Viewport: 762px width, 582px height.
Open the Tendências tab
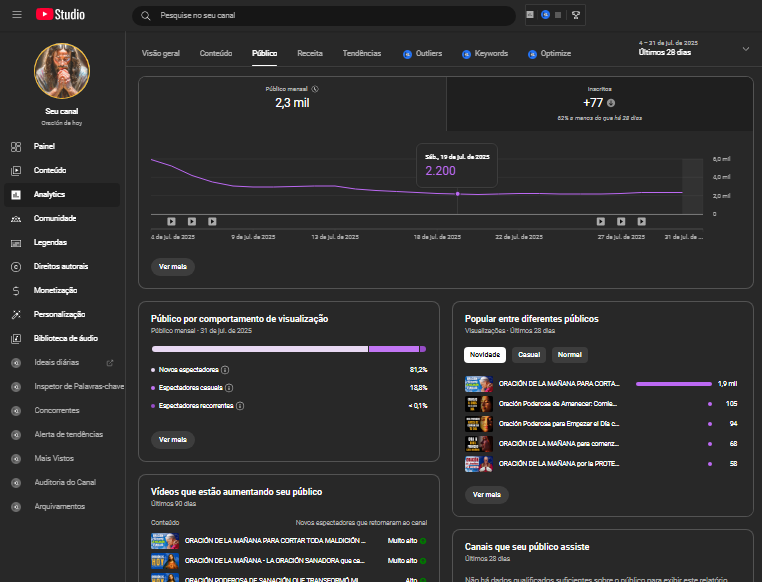pos(362,53)
